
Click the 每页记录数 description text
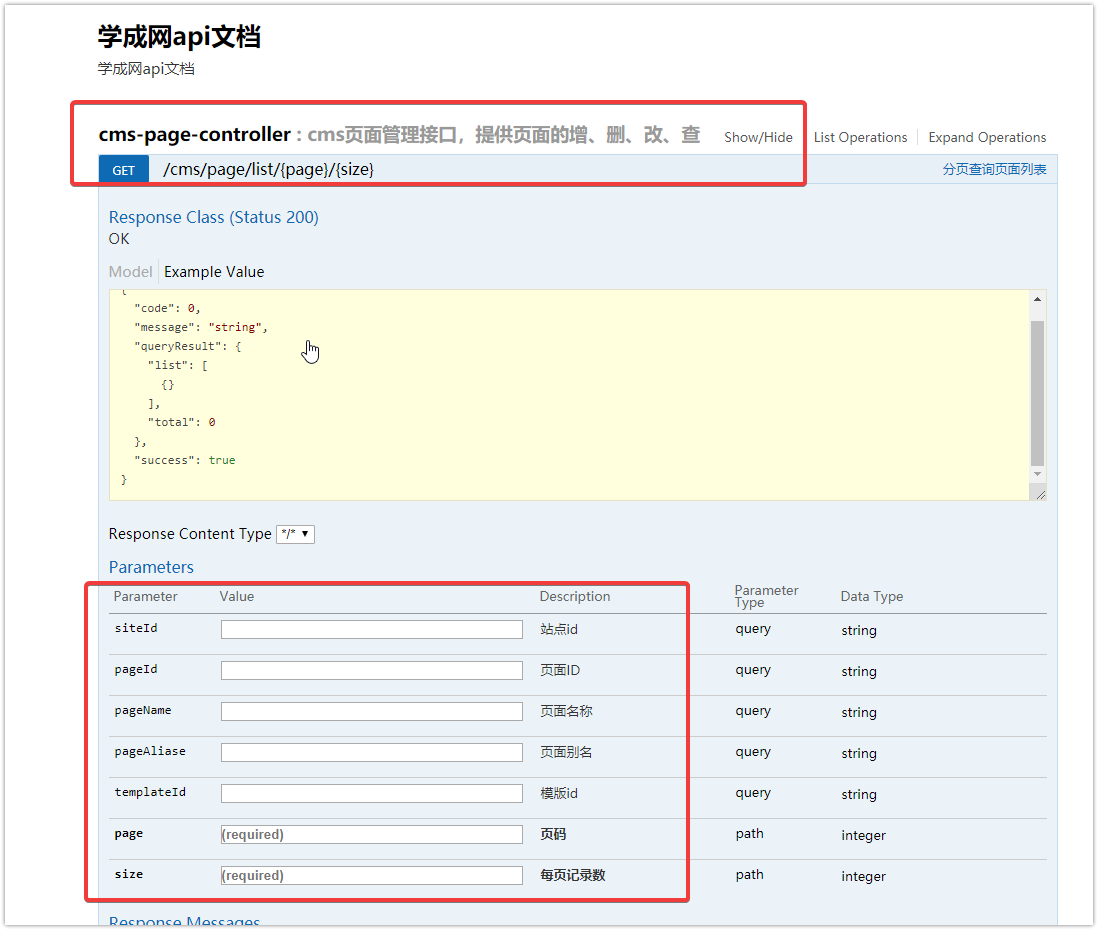point(573,875)
